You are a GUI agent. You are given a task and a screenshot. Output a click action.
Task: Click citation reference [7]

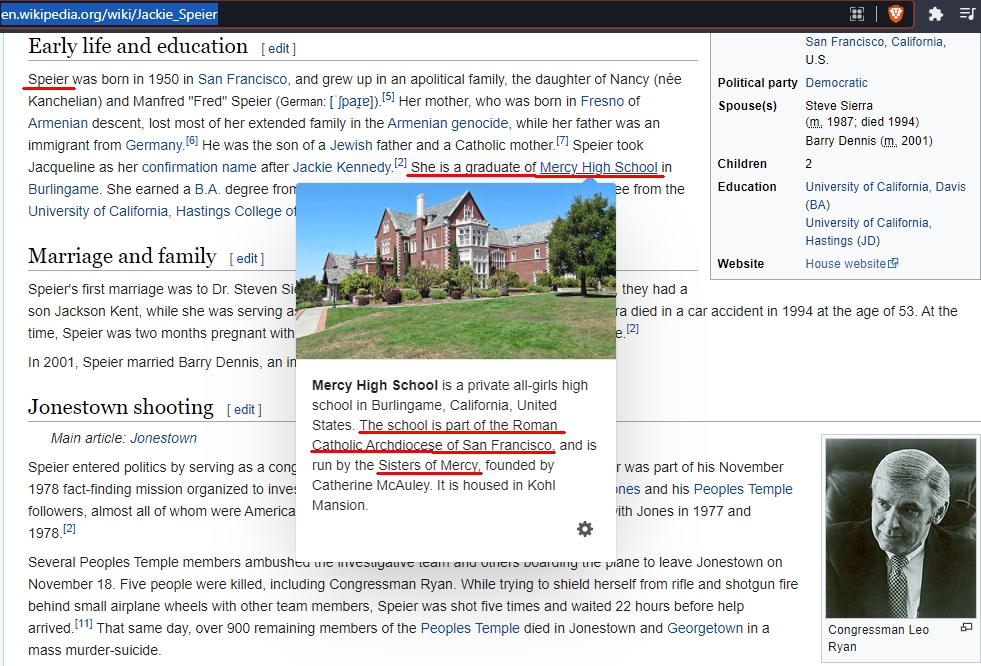point(562,141)
